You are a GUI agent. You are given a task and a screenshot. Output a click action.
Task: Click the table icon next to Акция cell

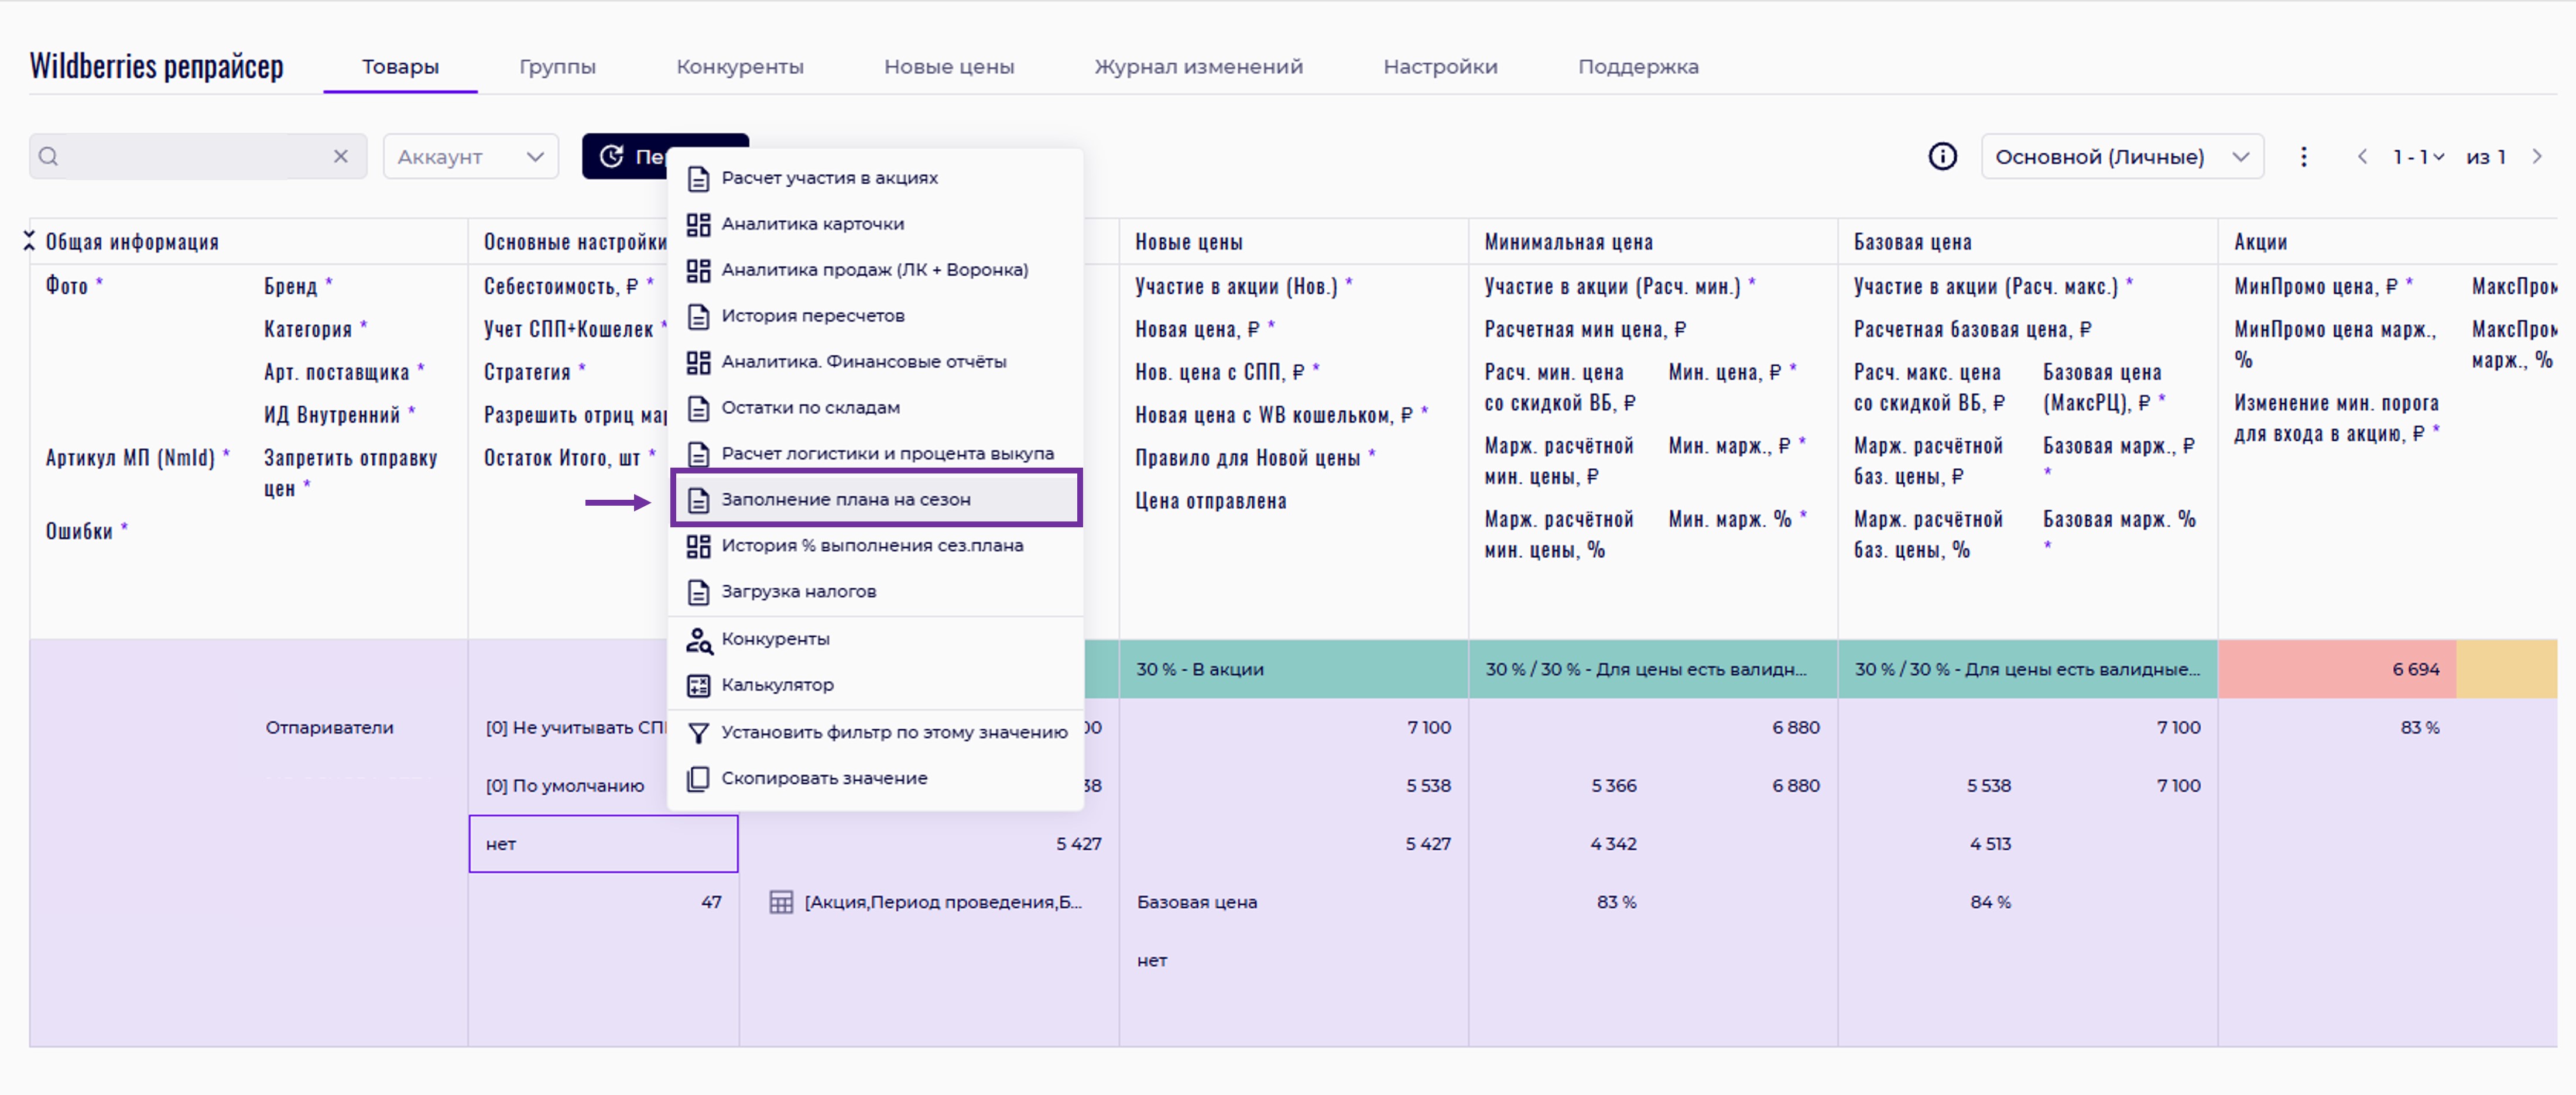781,902
